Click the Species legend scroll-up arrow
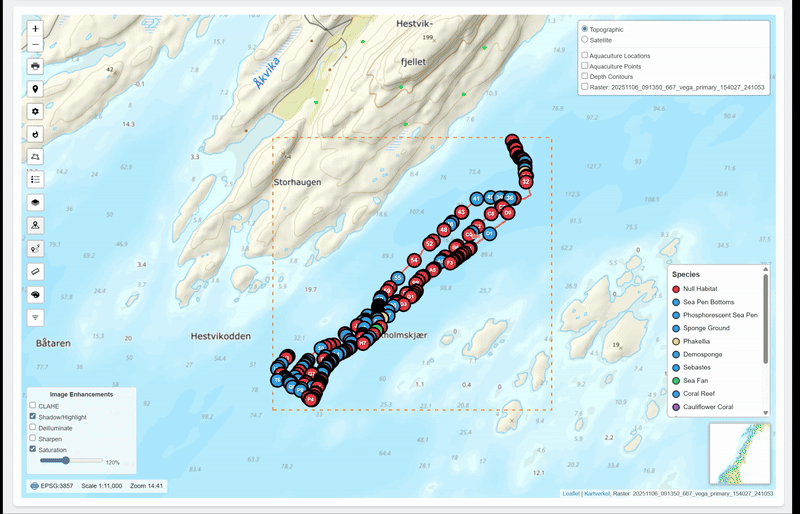800x514 pixels. tap(766, 269)
